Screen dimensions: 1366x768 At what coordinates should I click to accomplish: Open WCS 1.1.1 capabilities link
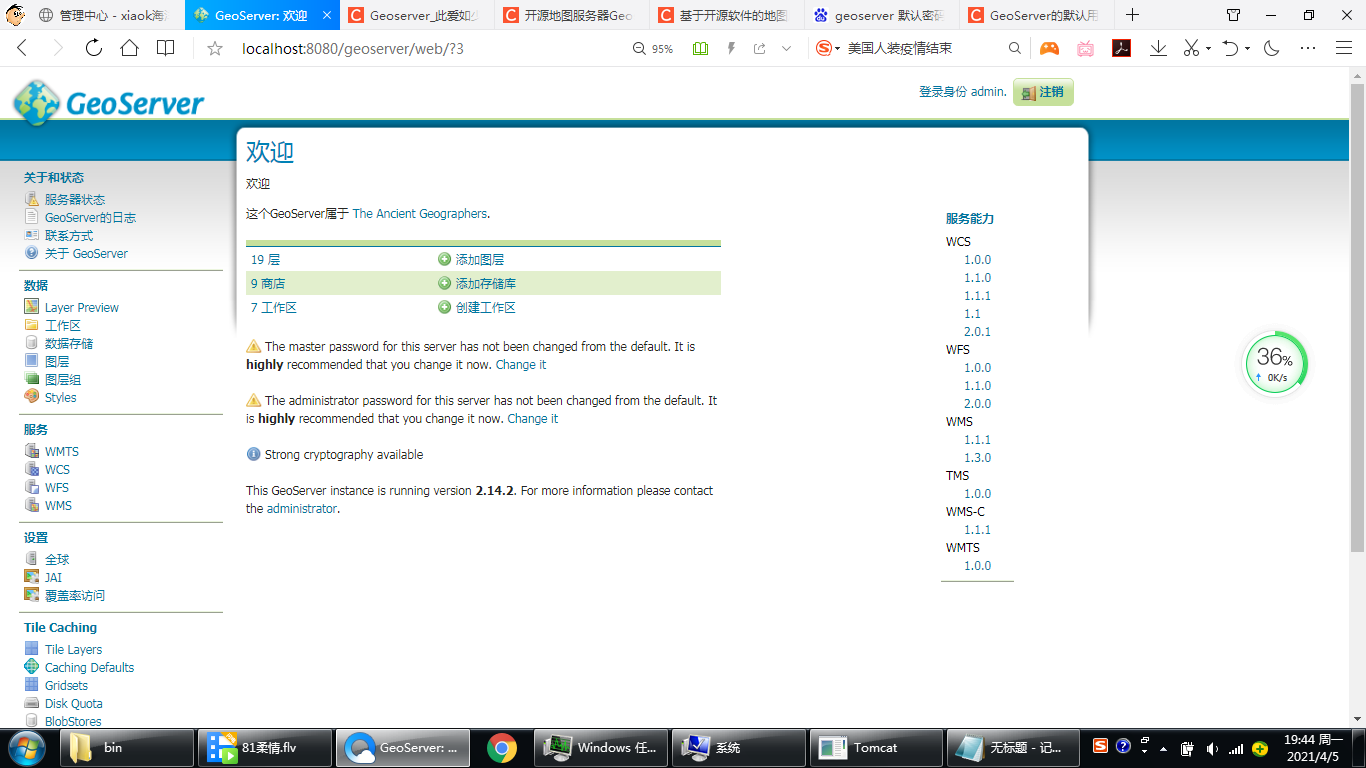[977, 296]
